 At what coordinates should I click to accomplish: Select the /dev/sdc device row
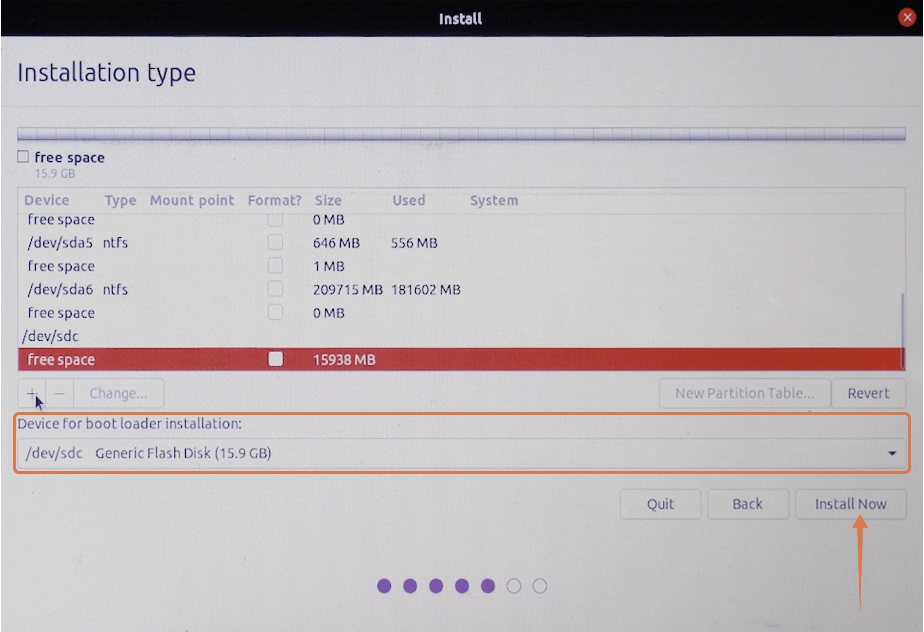(460, 336)
